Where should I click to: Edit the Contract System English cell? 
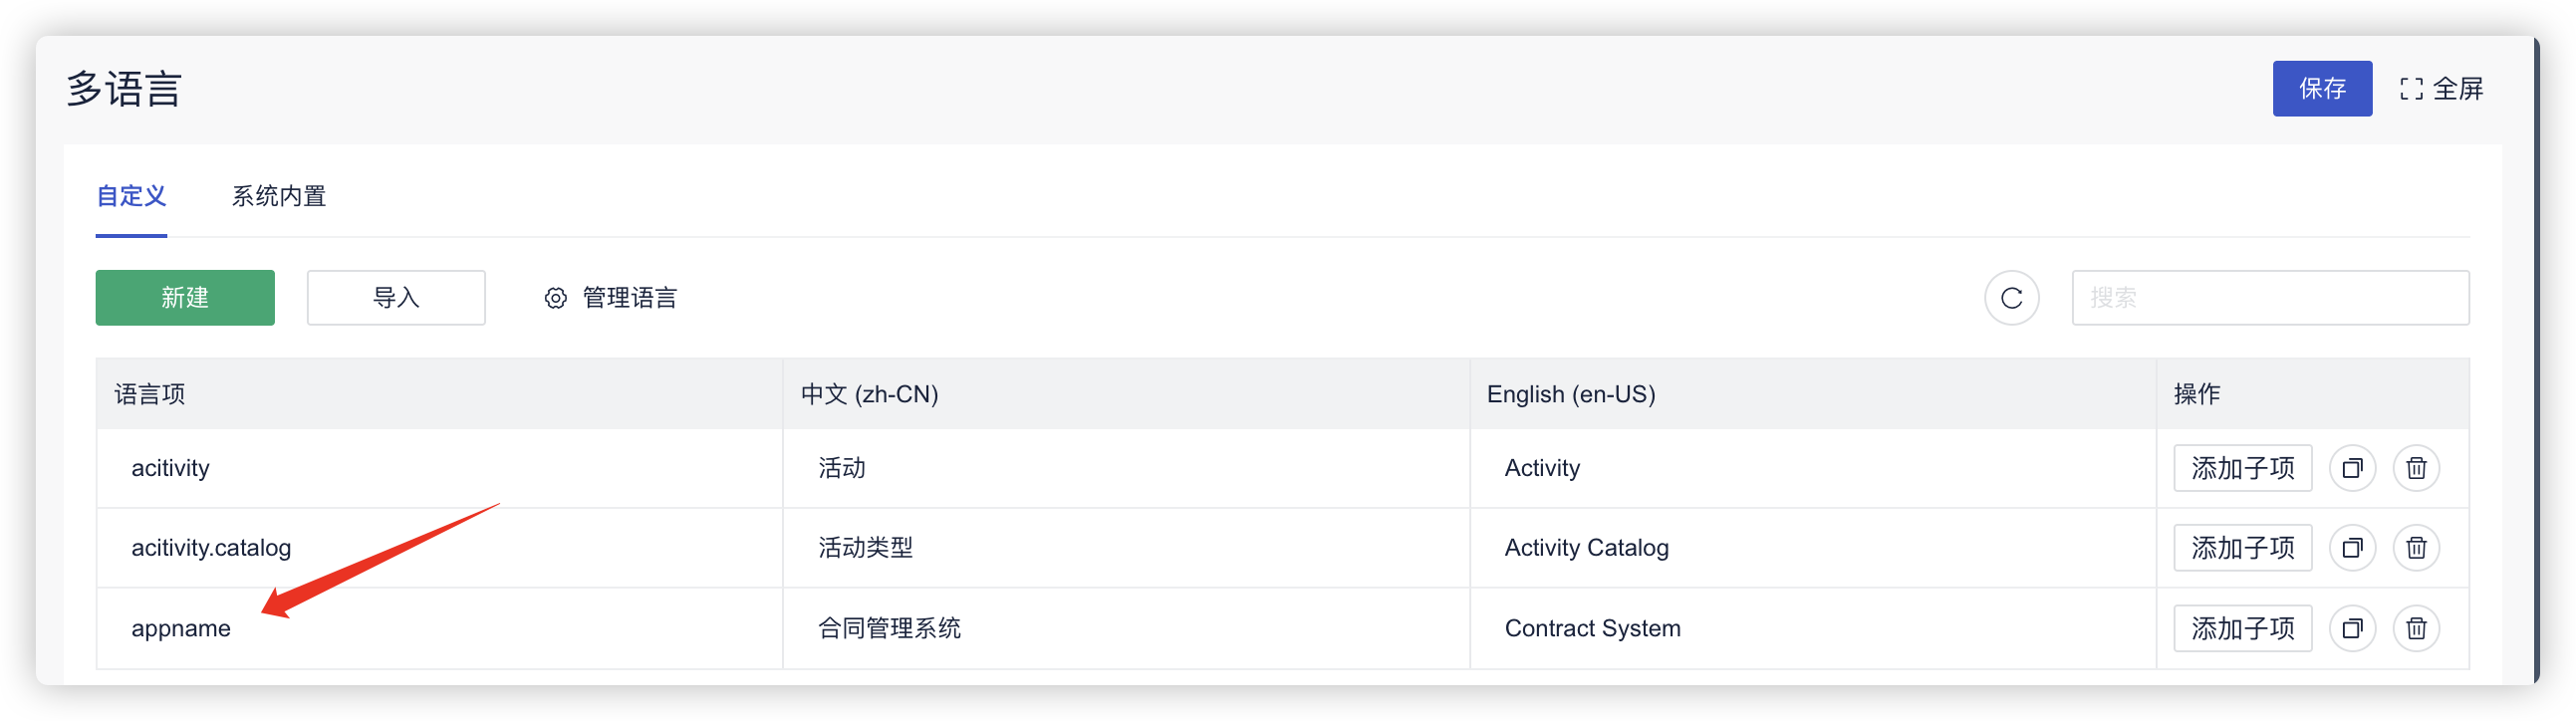click(1592, 628)
